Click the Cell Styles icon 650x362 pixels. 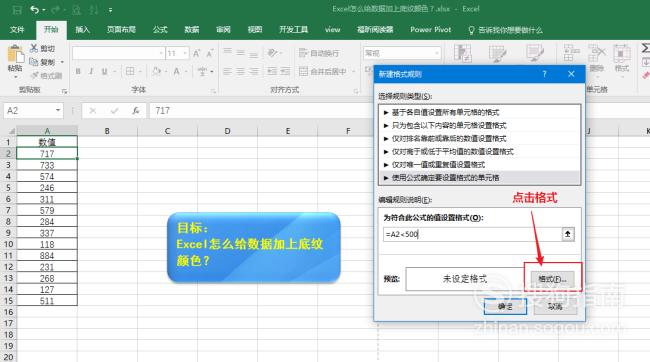pyautogui.click(x=534, y=53)
